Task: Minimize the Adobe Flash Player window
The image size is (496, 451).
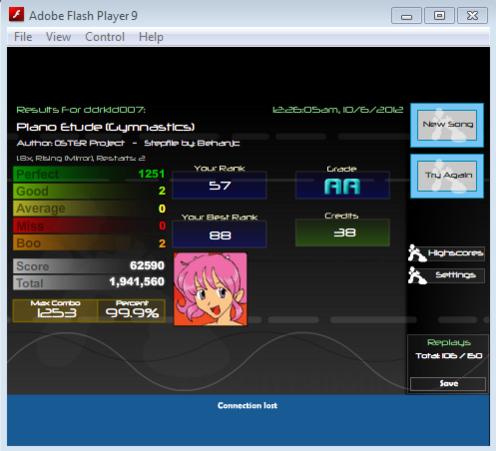Action: click(406, 16)
